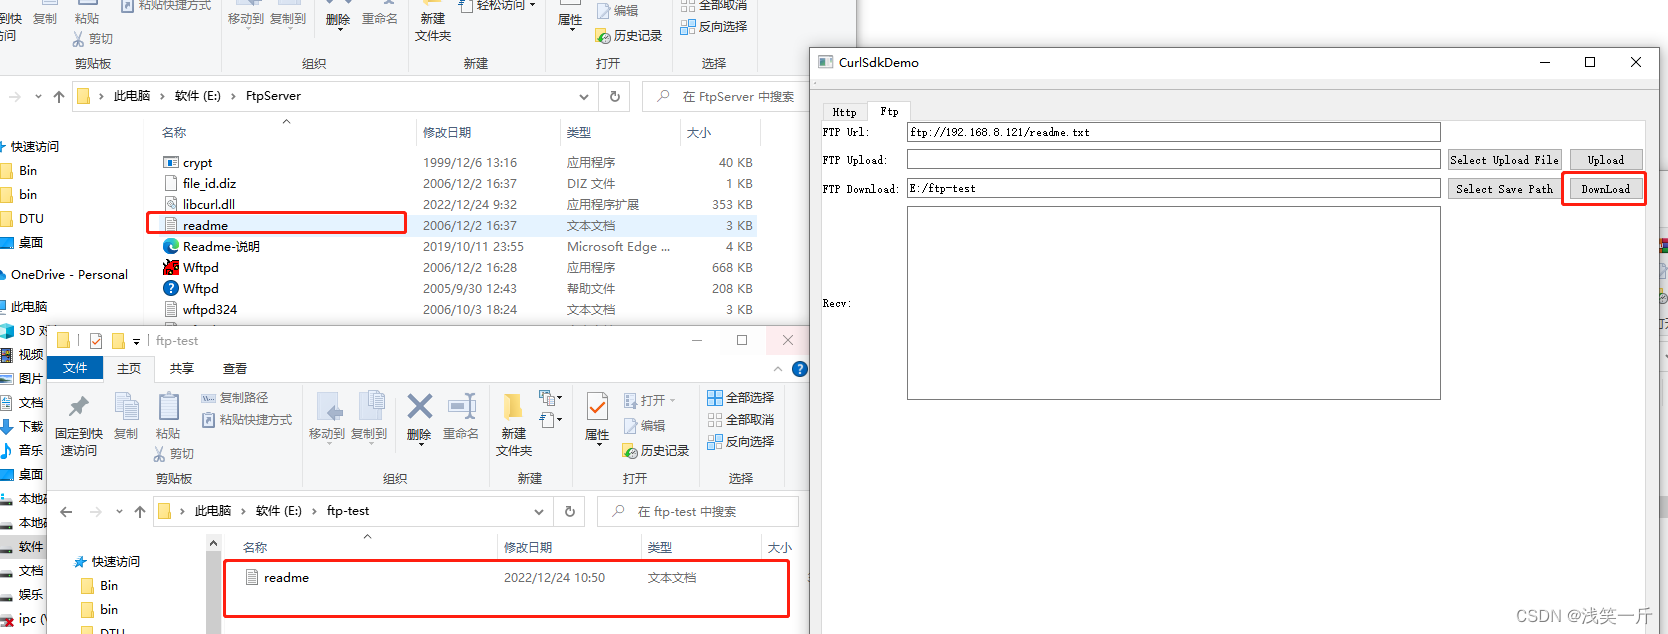Open Customize Quick Access Toolbar dropdown in ftp-test
The height and width of the screenshot is (634, 1668).
click(136, 342)
